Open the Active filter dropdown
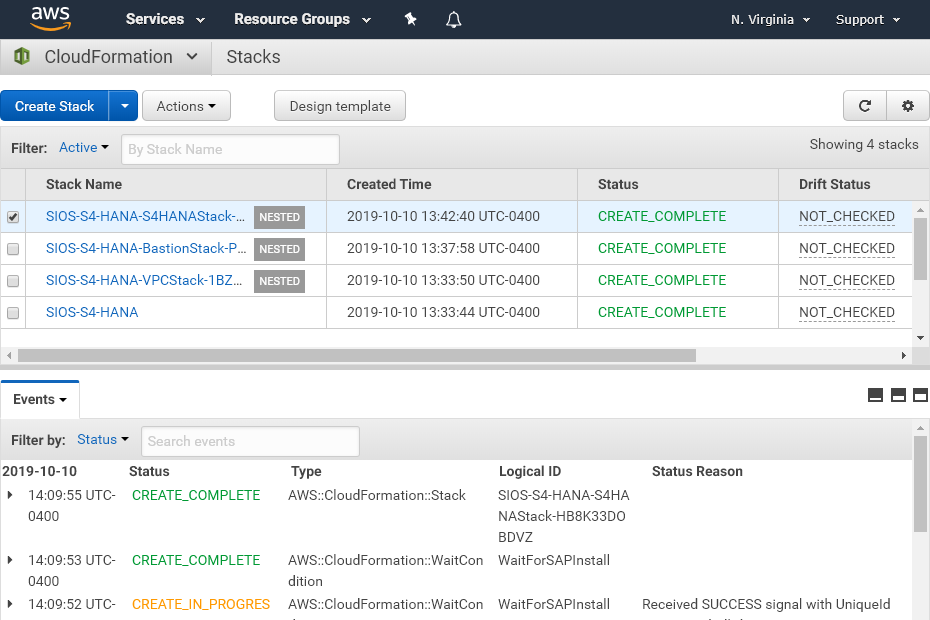Image resolution: width=930 pixels, height=620 pixels. [83, 148]
